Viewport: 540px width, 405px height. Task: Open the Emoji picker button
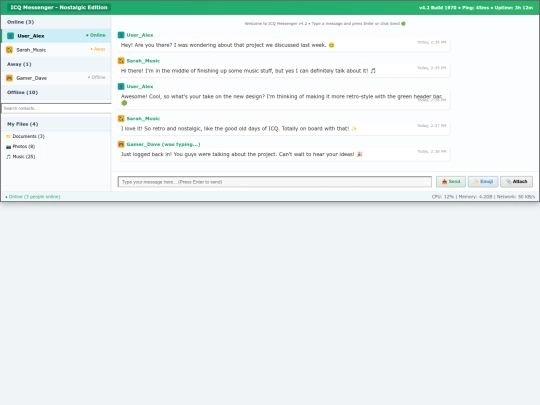point(483,182)
